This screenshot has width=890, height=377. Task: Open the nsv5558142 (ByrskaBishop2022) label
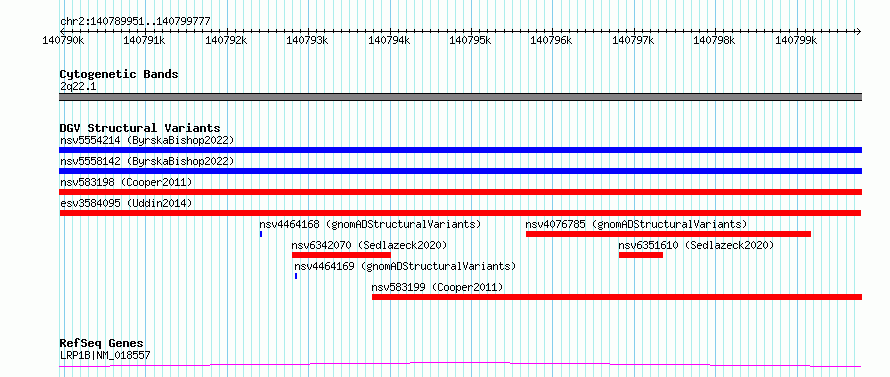[x=147, y=161]
